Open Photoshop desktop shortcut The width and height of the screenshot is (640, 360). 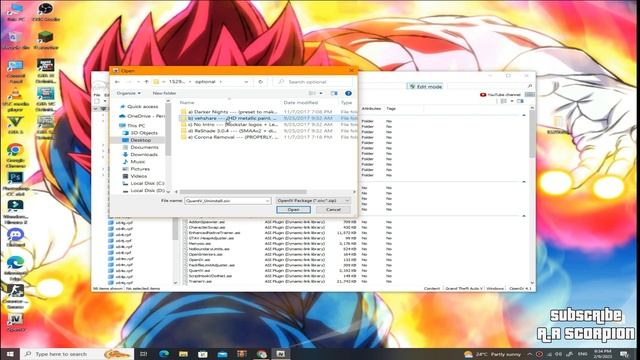click(x=15, y=183)
